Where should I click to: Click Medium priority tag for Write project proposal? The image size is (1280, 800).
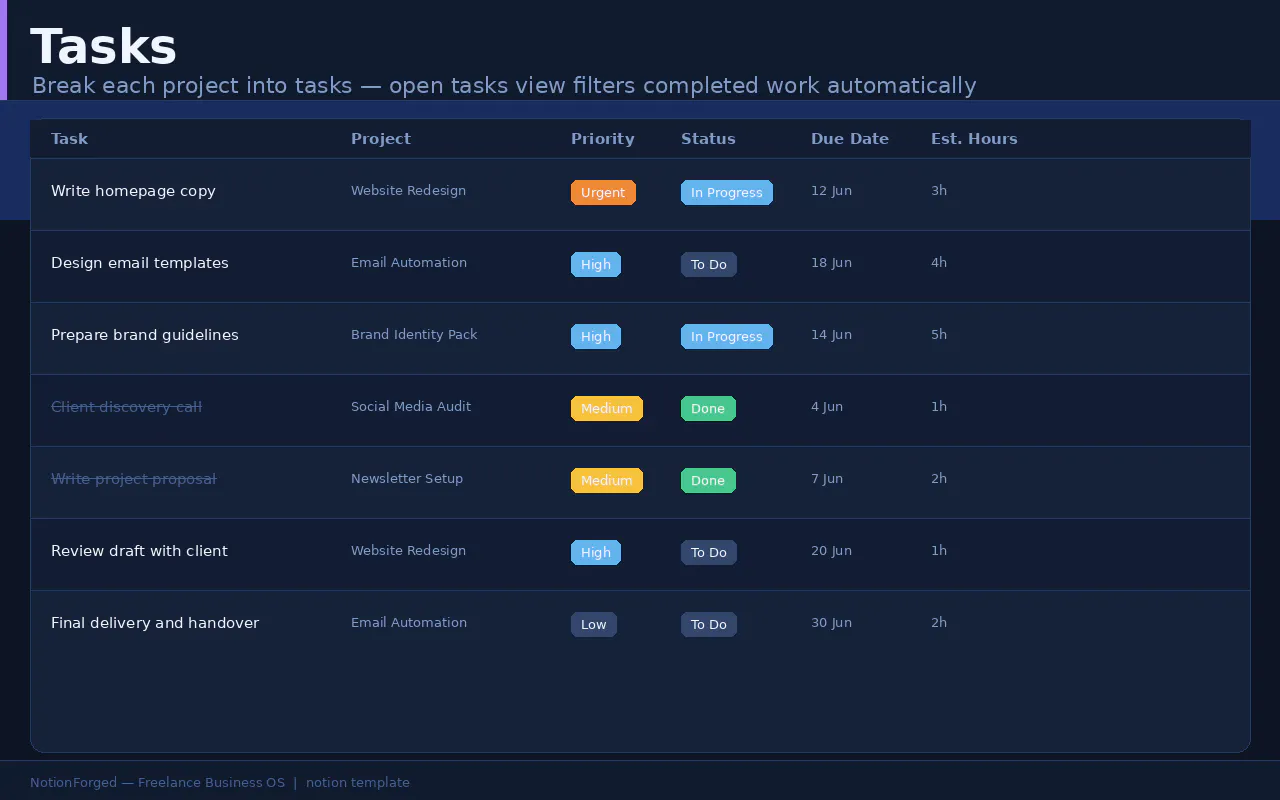(x=607, y=481)
